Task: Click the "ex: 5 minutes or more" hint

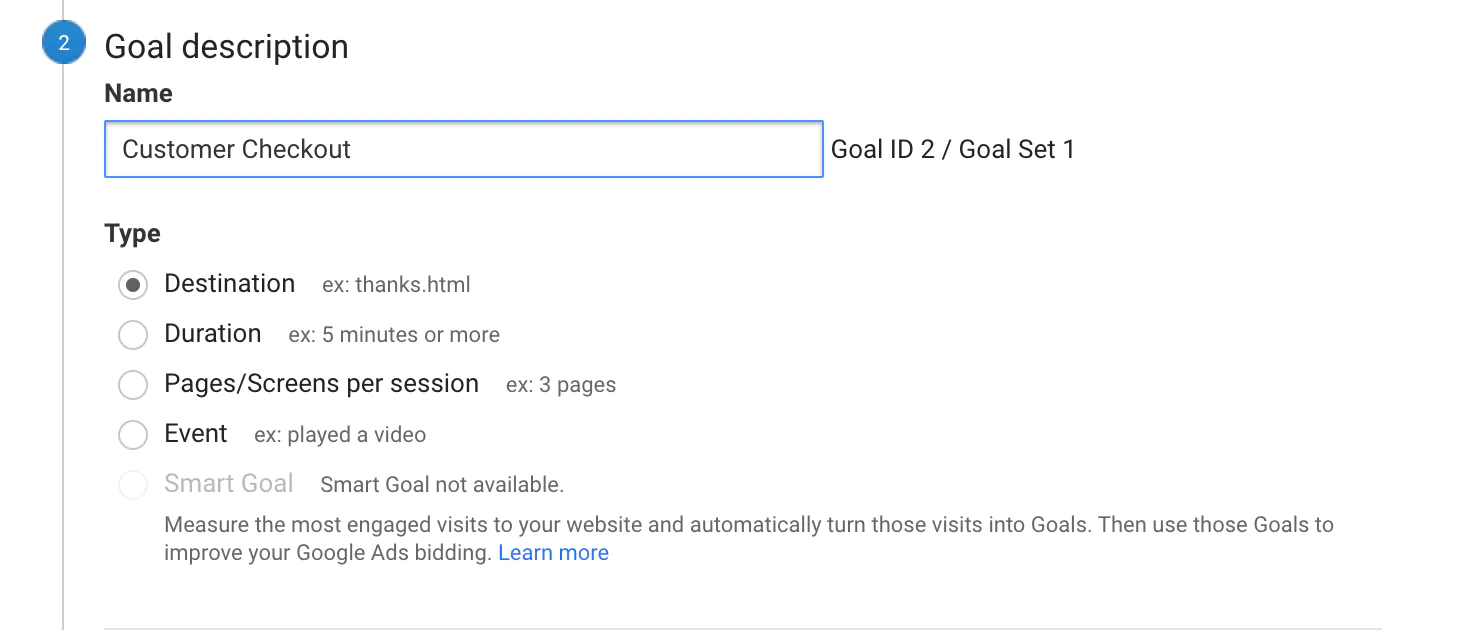Action: coord(394,335)
